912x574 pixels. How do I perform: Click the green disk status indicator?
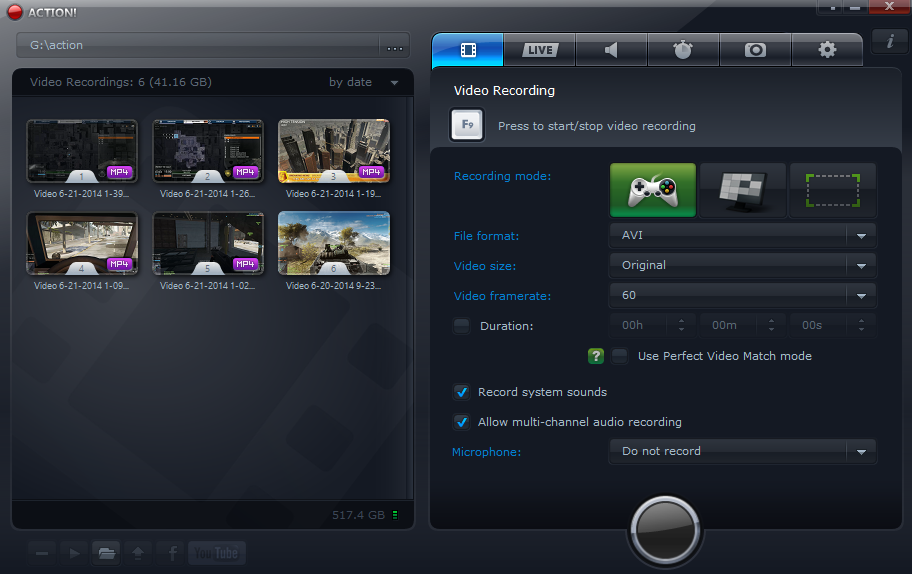click(x=395, y=515)
